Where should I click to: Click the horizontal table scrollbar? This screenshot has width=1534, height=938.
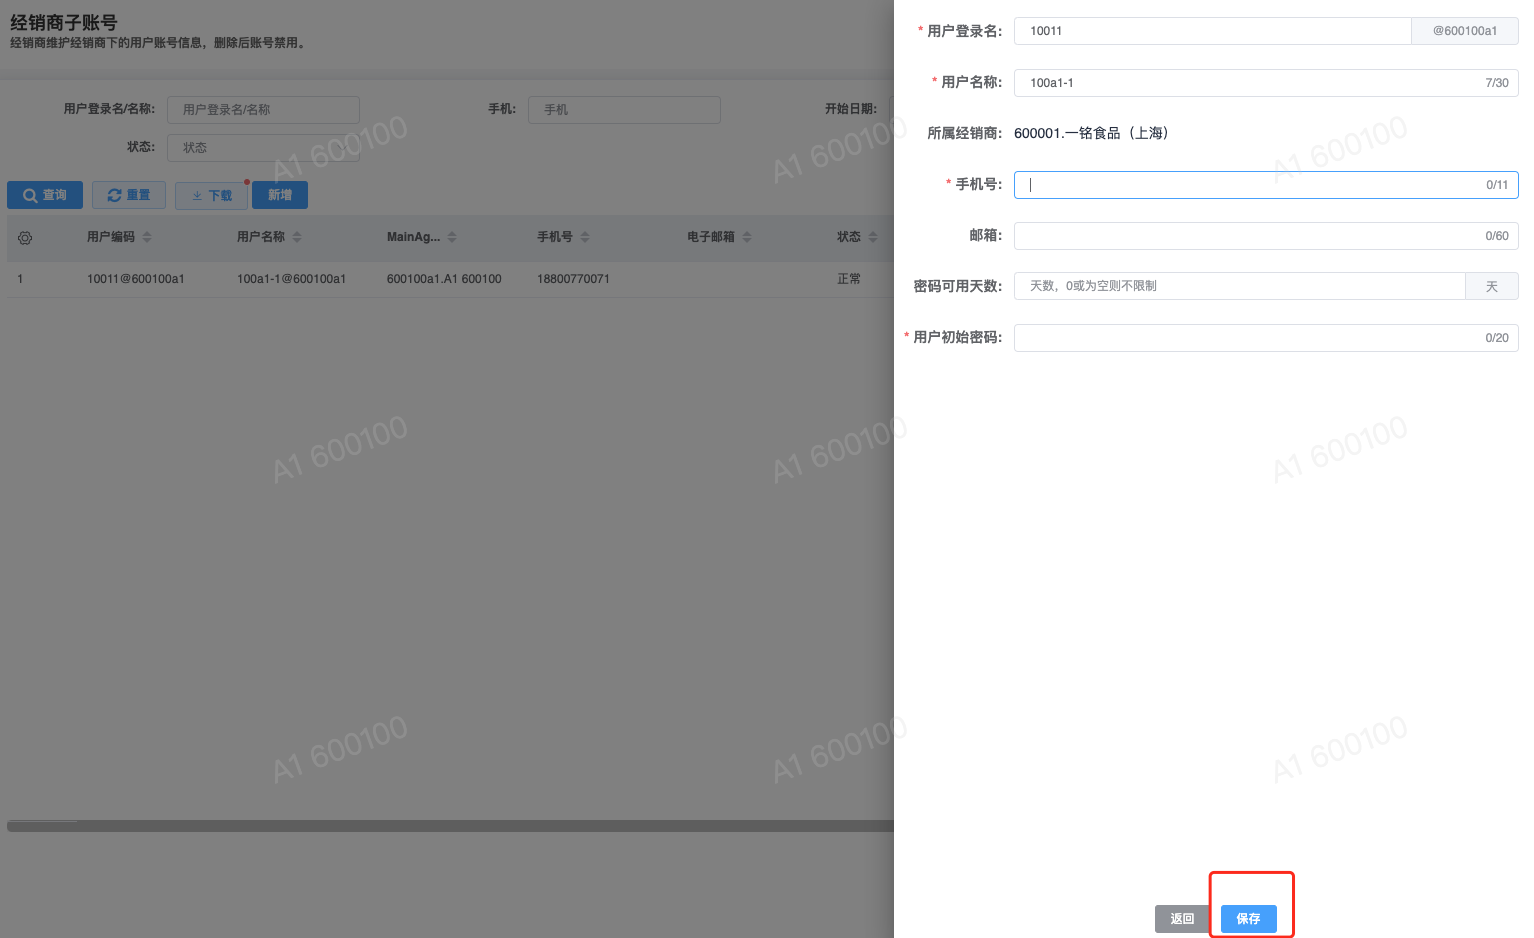pyautogui.click(x=450, y=826)
